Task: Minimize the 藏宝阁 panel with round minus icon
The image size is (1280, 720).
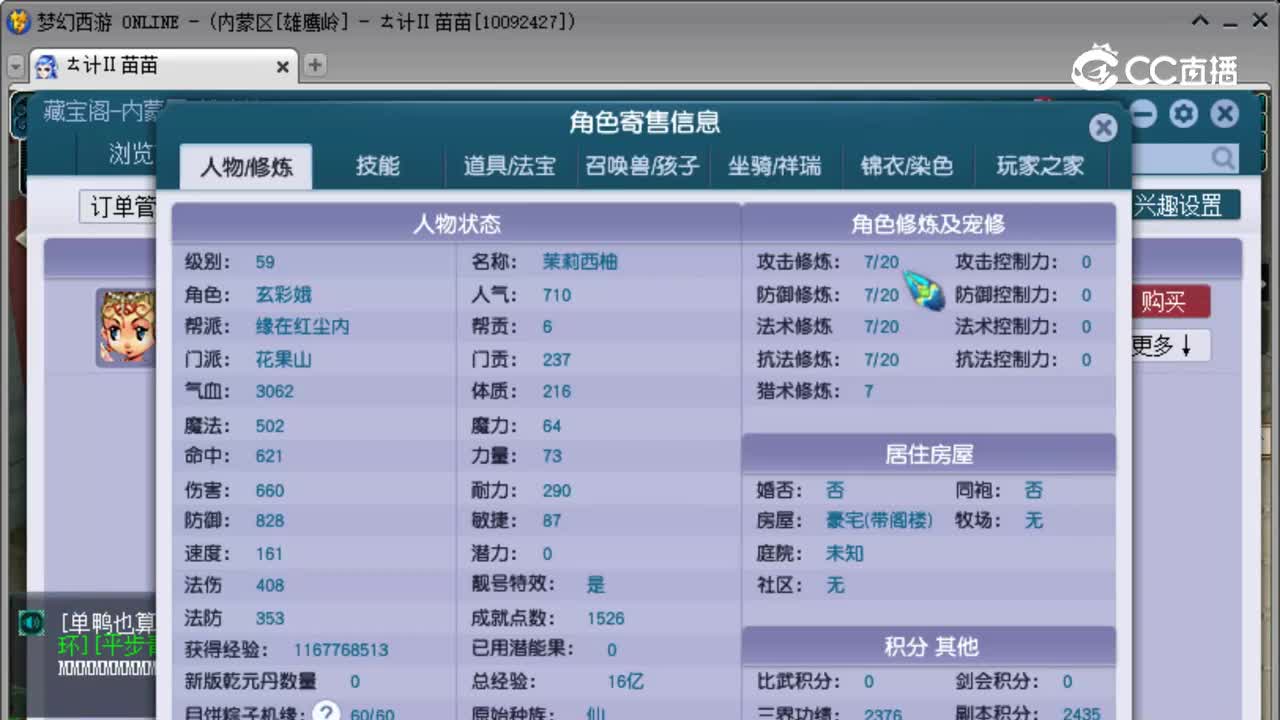Action: point(1142,113)
